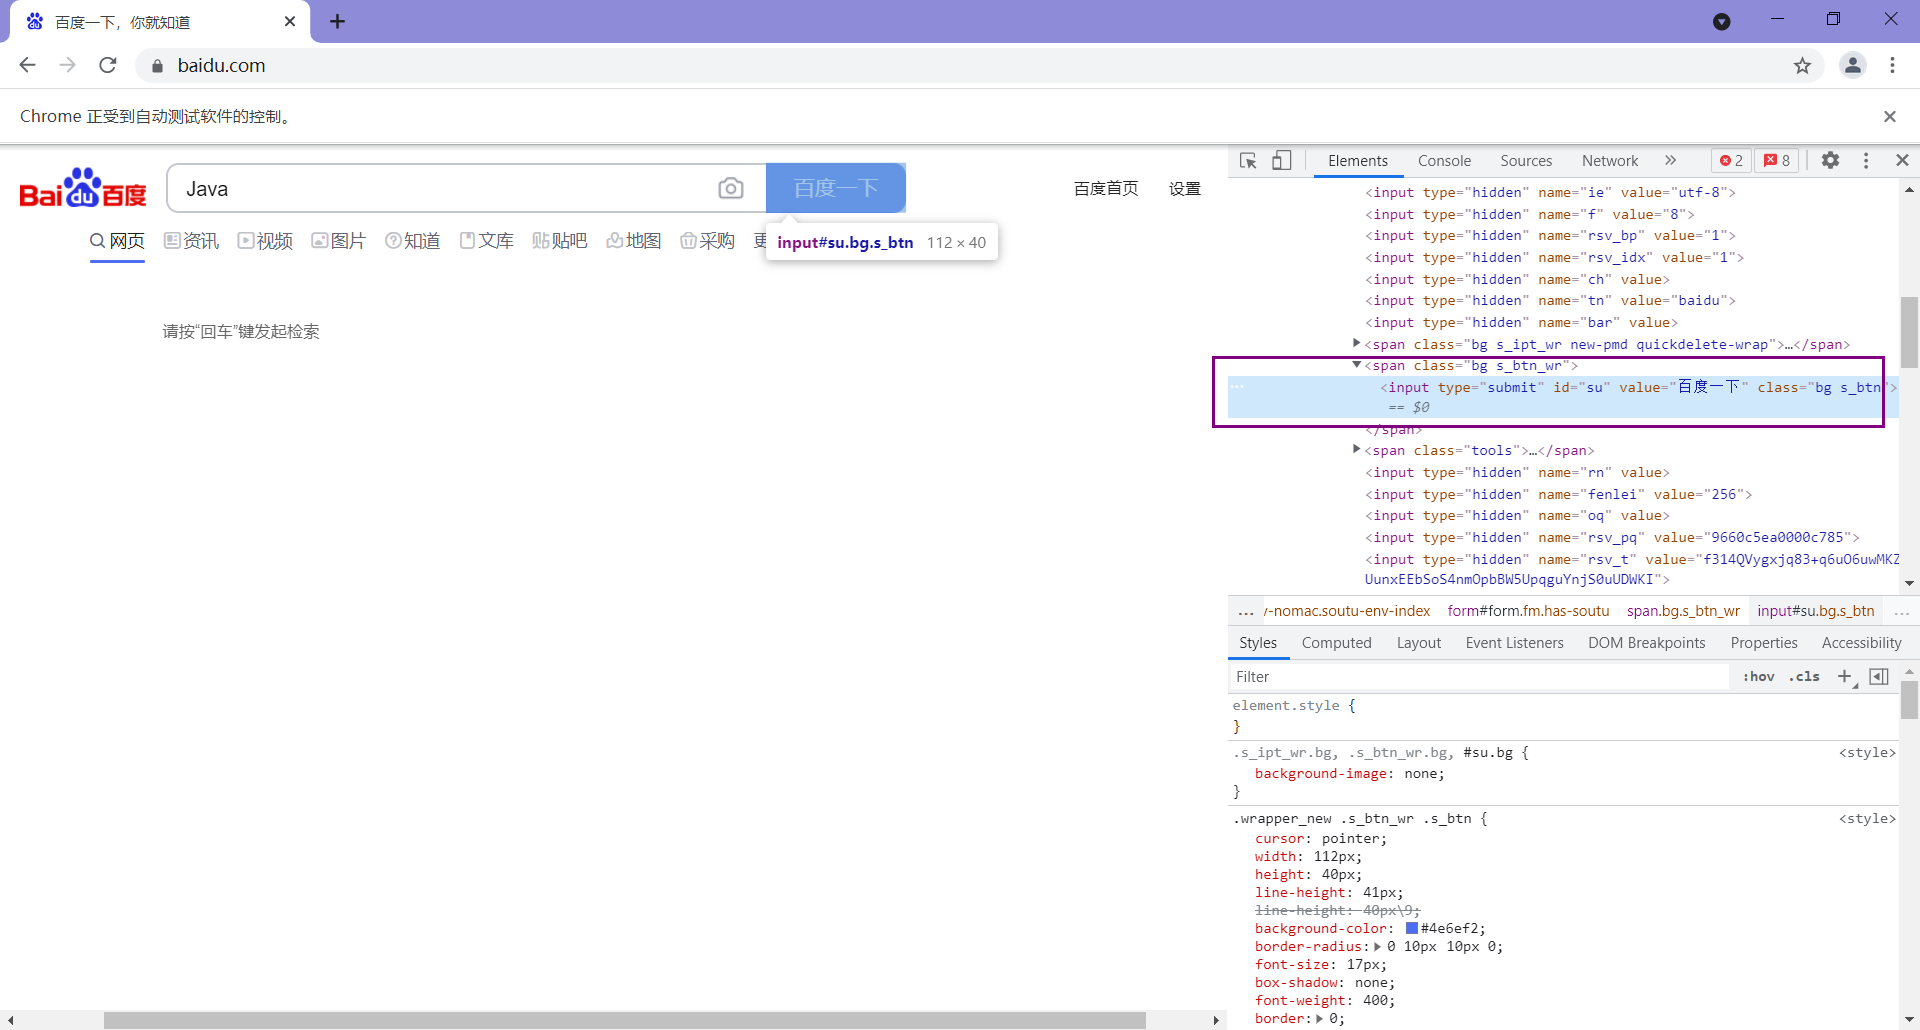Click the Baidu logo

click(x=83, y=188)
